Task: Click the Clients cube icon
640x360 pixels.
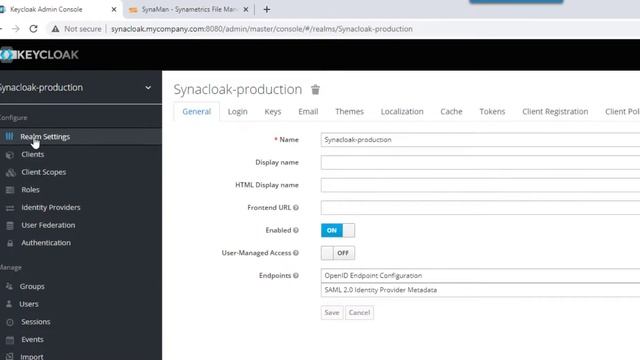Action: point(10,155)
